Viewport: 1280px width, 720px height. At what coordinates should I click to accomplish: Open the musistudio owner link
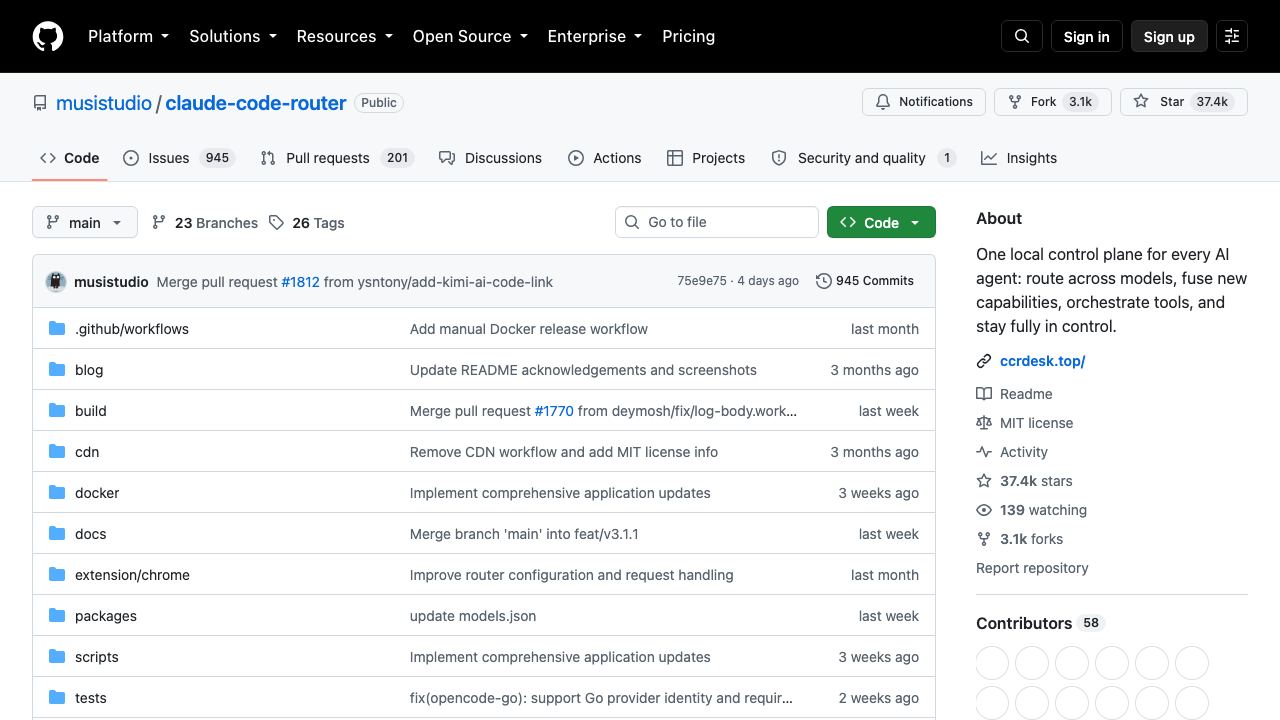coord(104,103)
